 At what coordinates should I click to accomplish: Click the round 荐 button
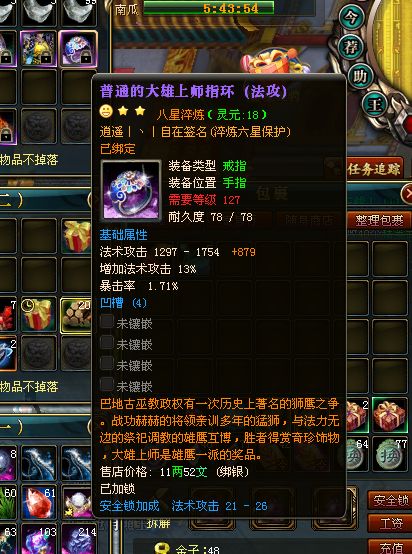(x=351, y=46)
